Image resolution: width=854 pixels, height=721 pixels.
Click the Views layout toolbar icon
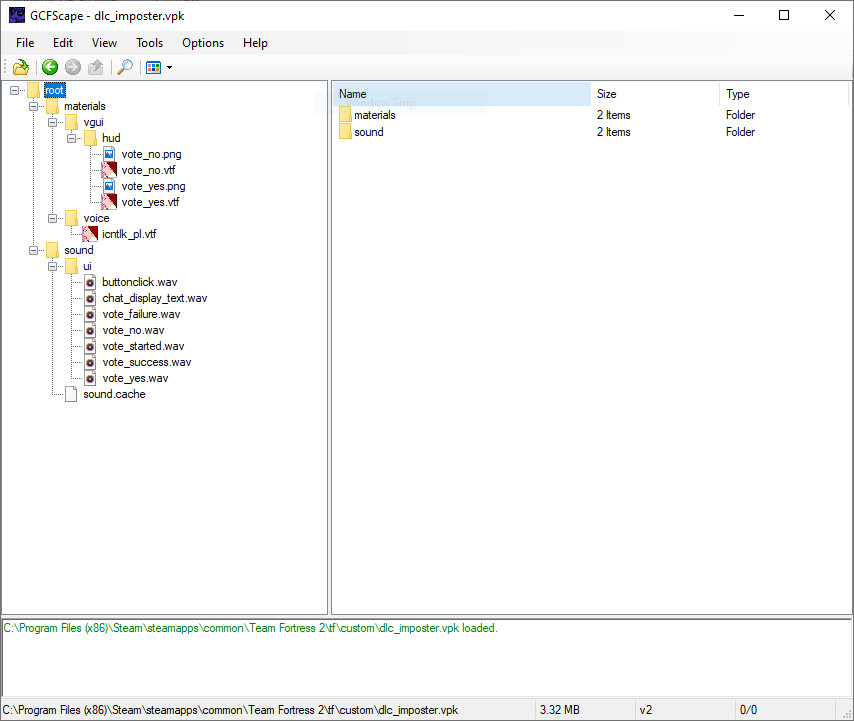coord(154,67)
